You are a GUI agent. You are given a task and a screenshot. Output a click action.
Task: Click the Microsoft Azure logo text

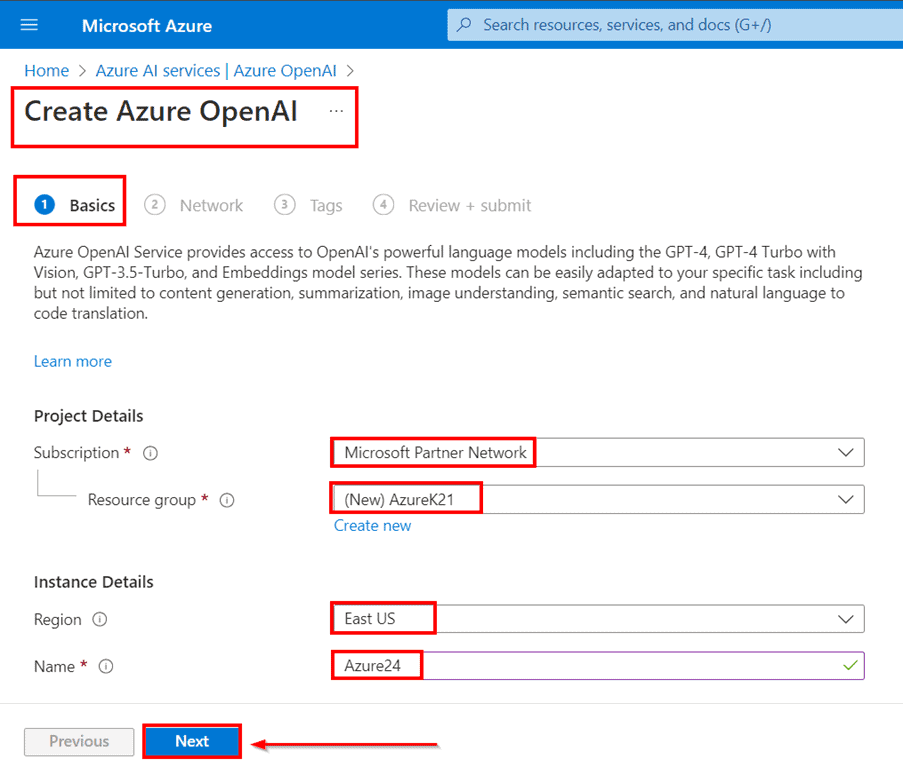point(147,25)
